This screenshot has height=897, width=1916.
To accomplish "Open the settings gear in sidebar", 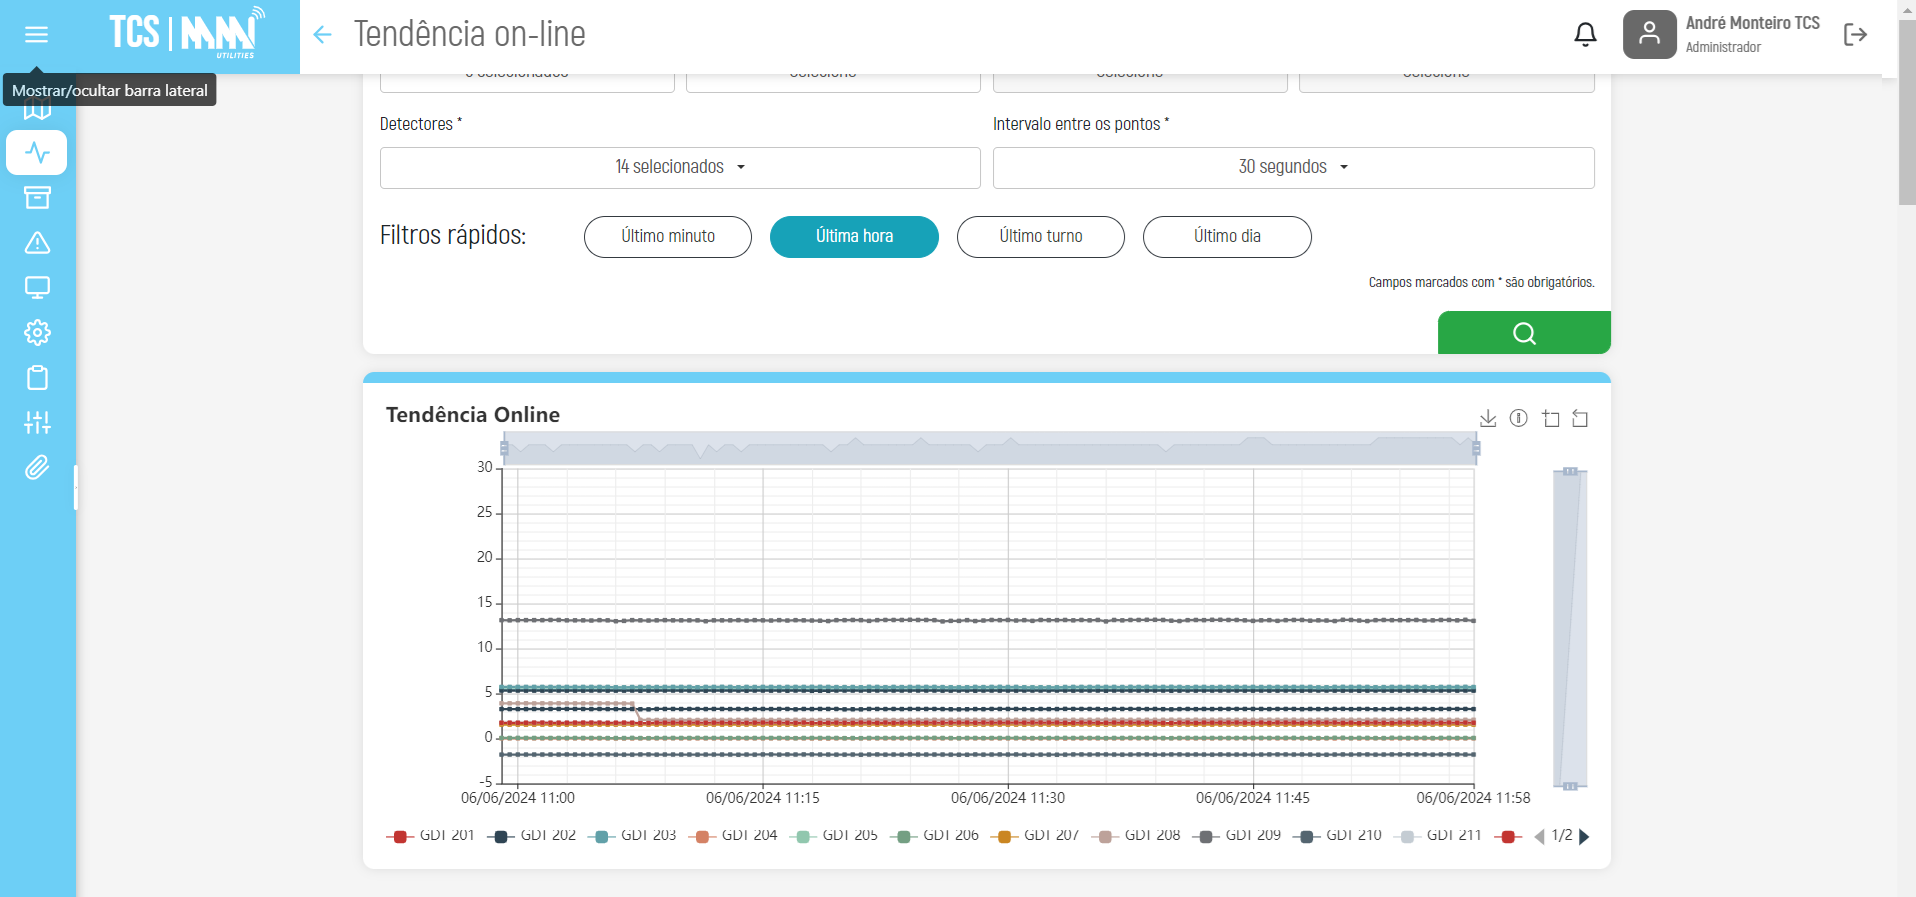I will point(37,332).
